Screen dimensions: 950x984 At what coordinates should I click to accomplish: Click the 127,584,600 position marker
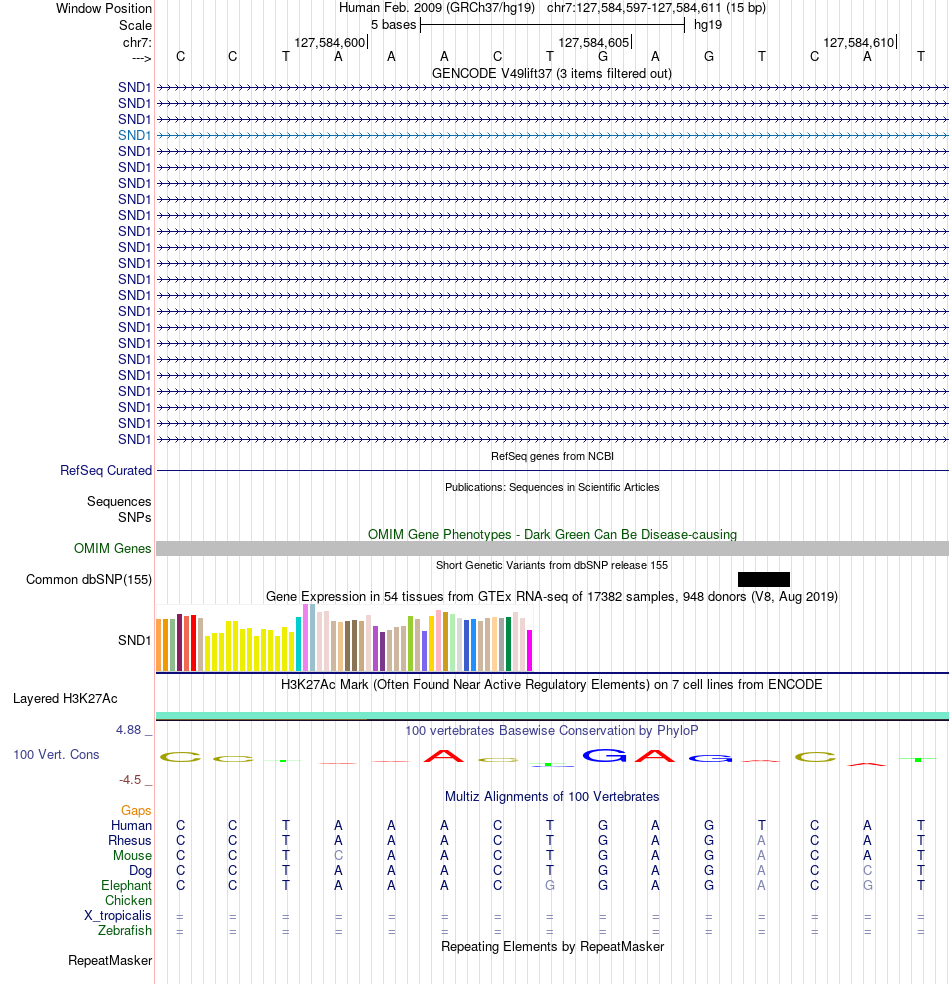331,43
